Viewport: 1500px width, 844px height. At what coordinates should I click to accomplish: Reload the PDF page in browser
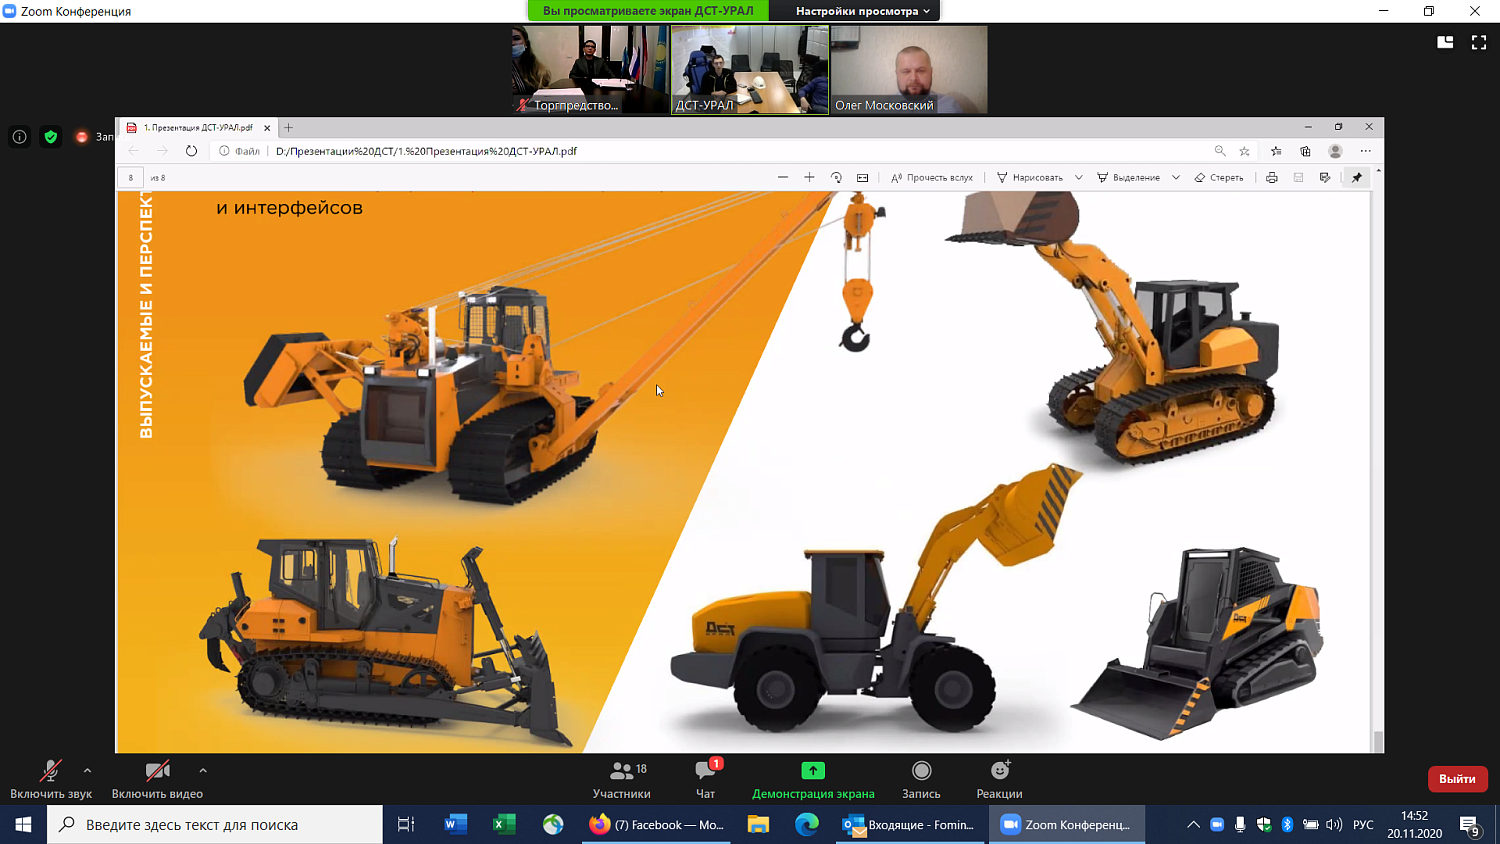[191, 151]
